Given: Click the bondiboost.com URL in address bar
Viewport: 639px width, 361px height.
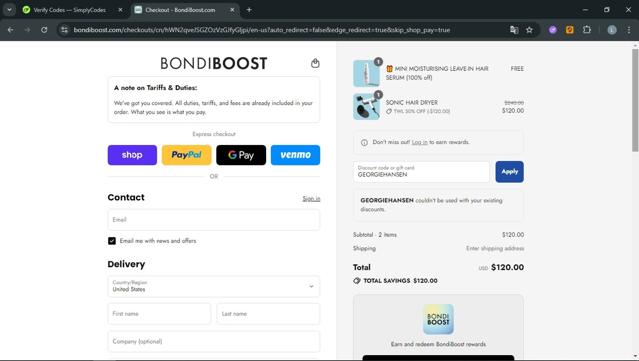Looking at the screenshot, I should tap(262, 30).
